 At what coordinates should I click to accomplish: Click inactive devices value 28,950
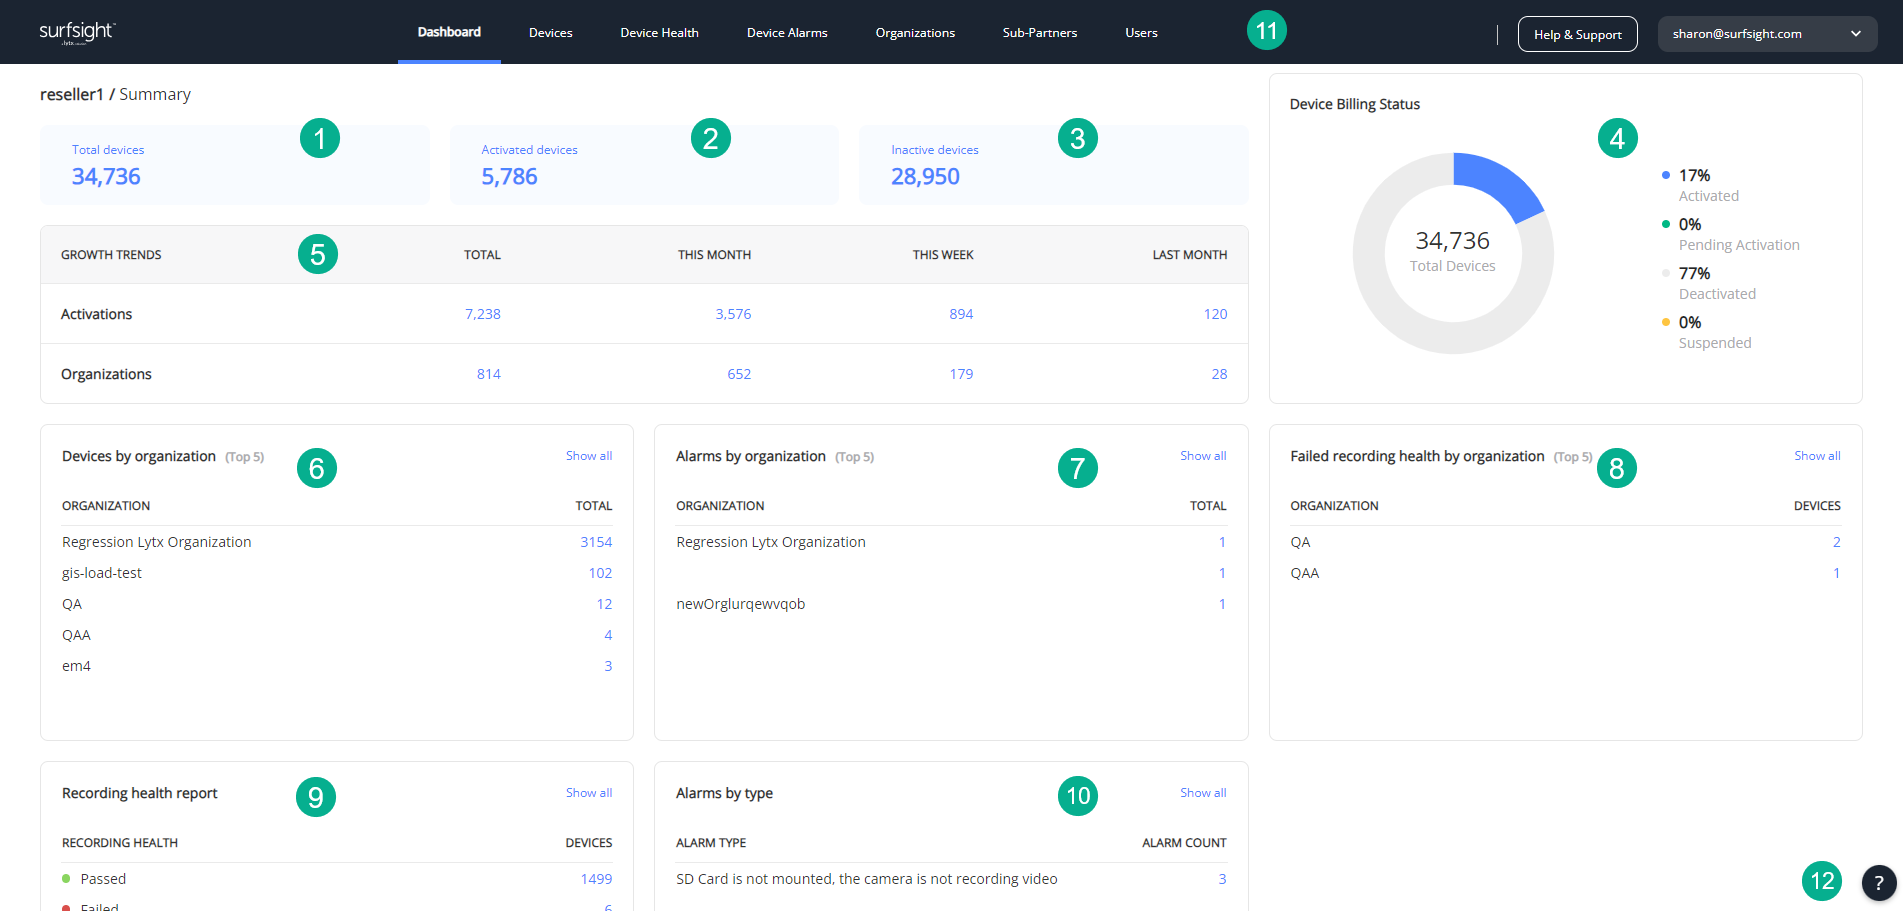click(x=925, y=177)
